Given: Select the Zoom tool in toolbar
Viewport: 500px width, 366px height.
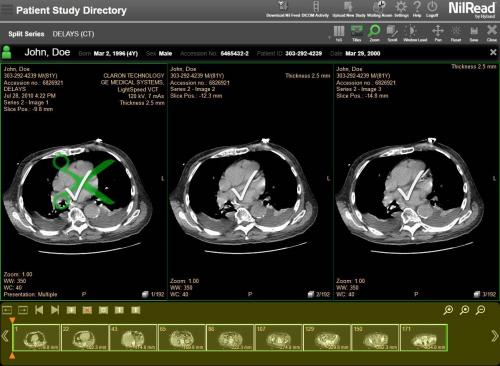Looking at the screenshot, I should [374, 33].
